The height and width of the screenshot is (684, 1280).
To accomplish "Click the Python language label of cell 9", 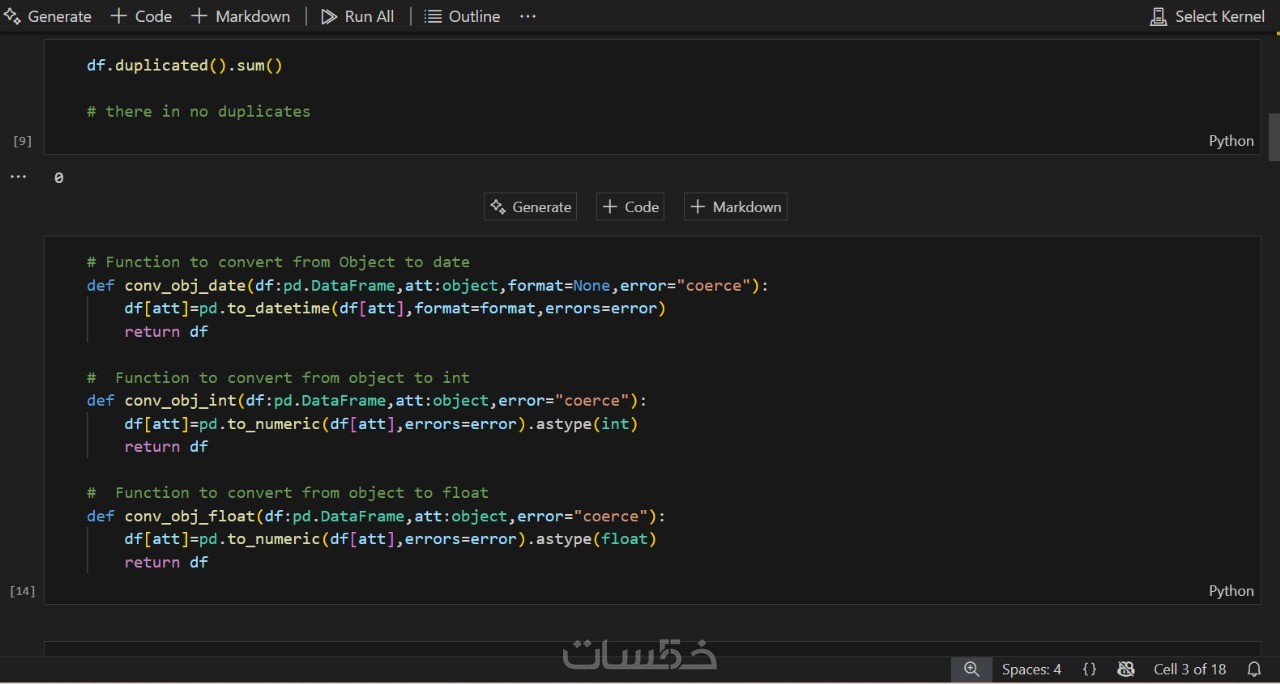I will pos(1231,141).
